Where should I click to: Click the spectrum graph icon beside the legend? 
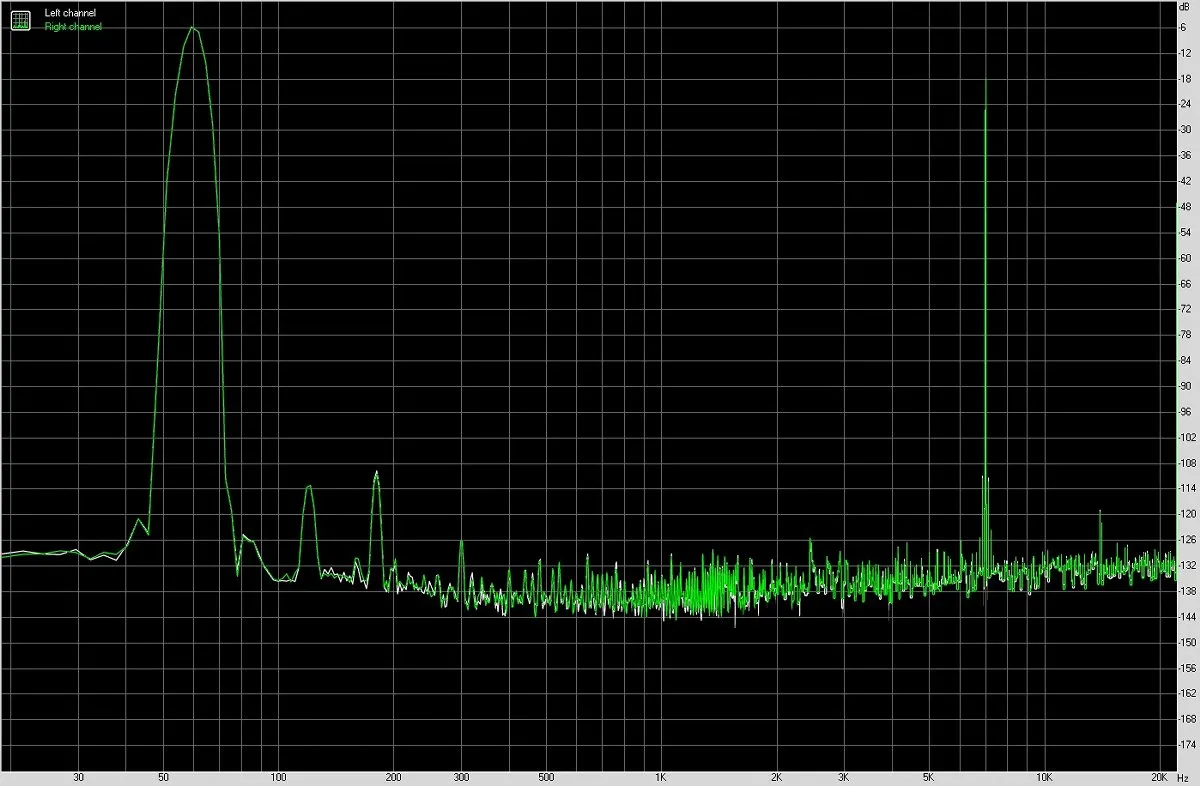tap(21, 19)
